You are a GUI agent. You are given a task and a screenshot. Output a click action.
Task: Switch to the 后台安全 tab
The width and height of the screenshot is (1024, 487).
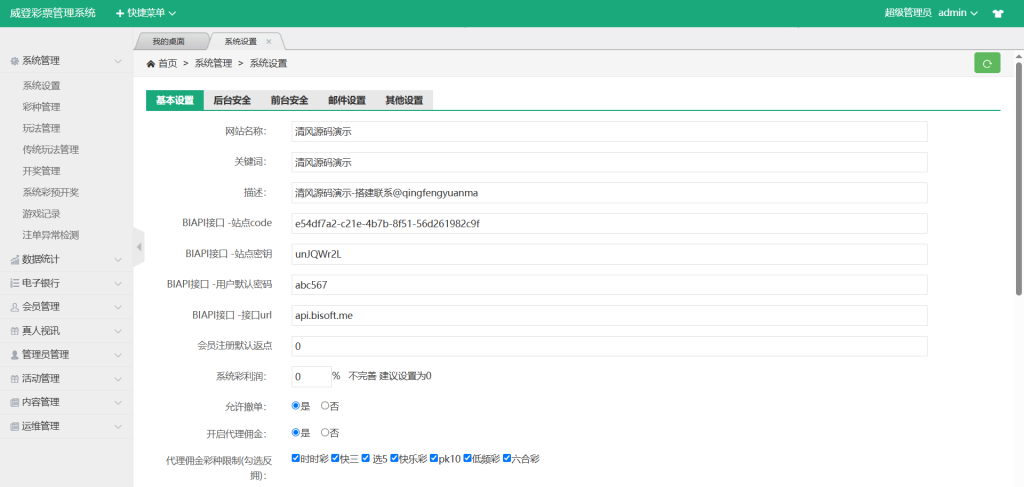(232, 100)
